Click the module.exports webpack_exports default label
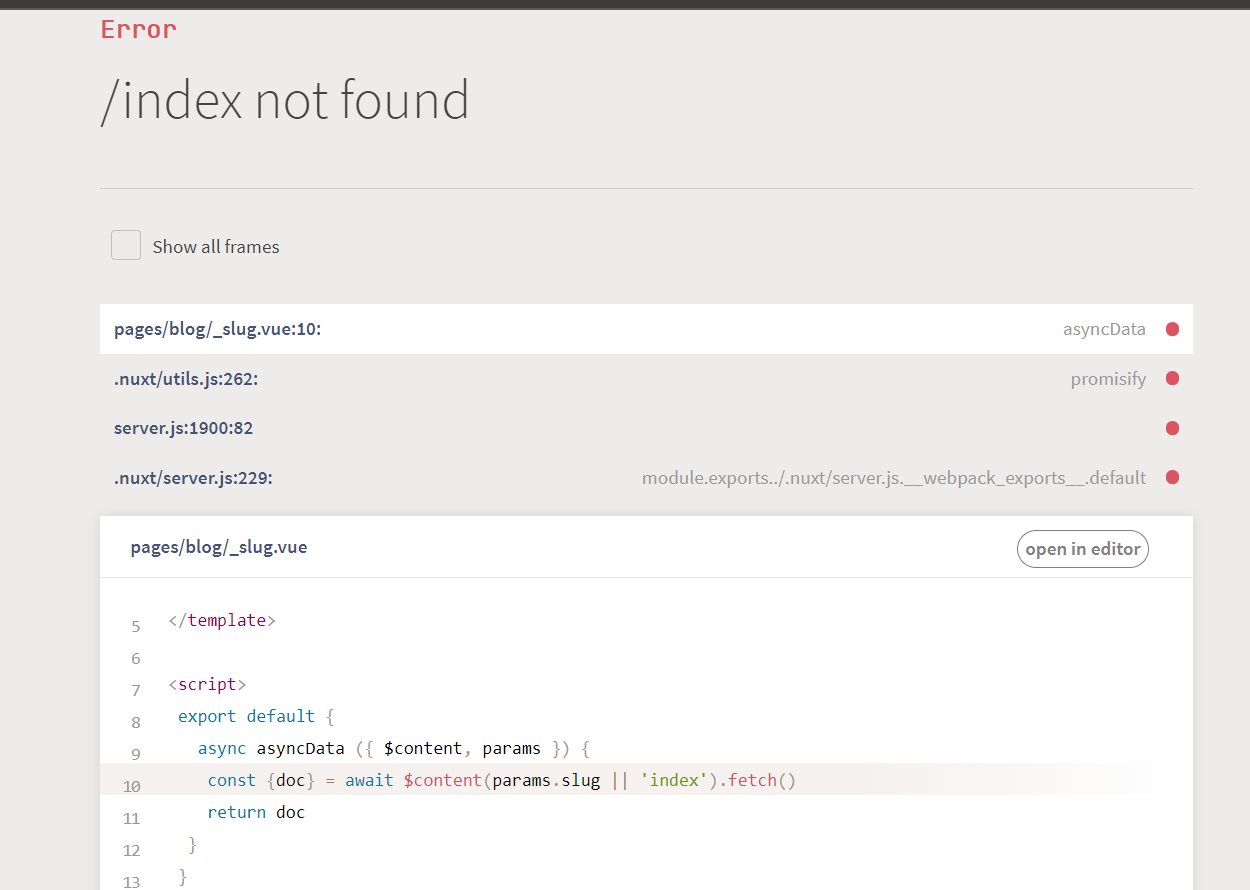The image size is (1250, 890). click(x=894, y=478)
